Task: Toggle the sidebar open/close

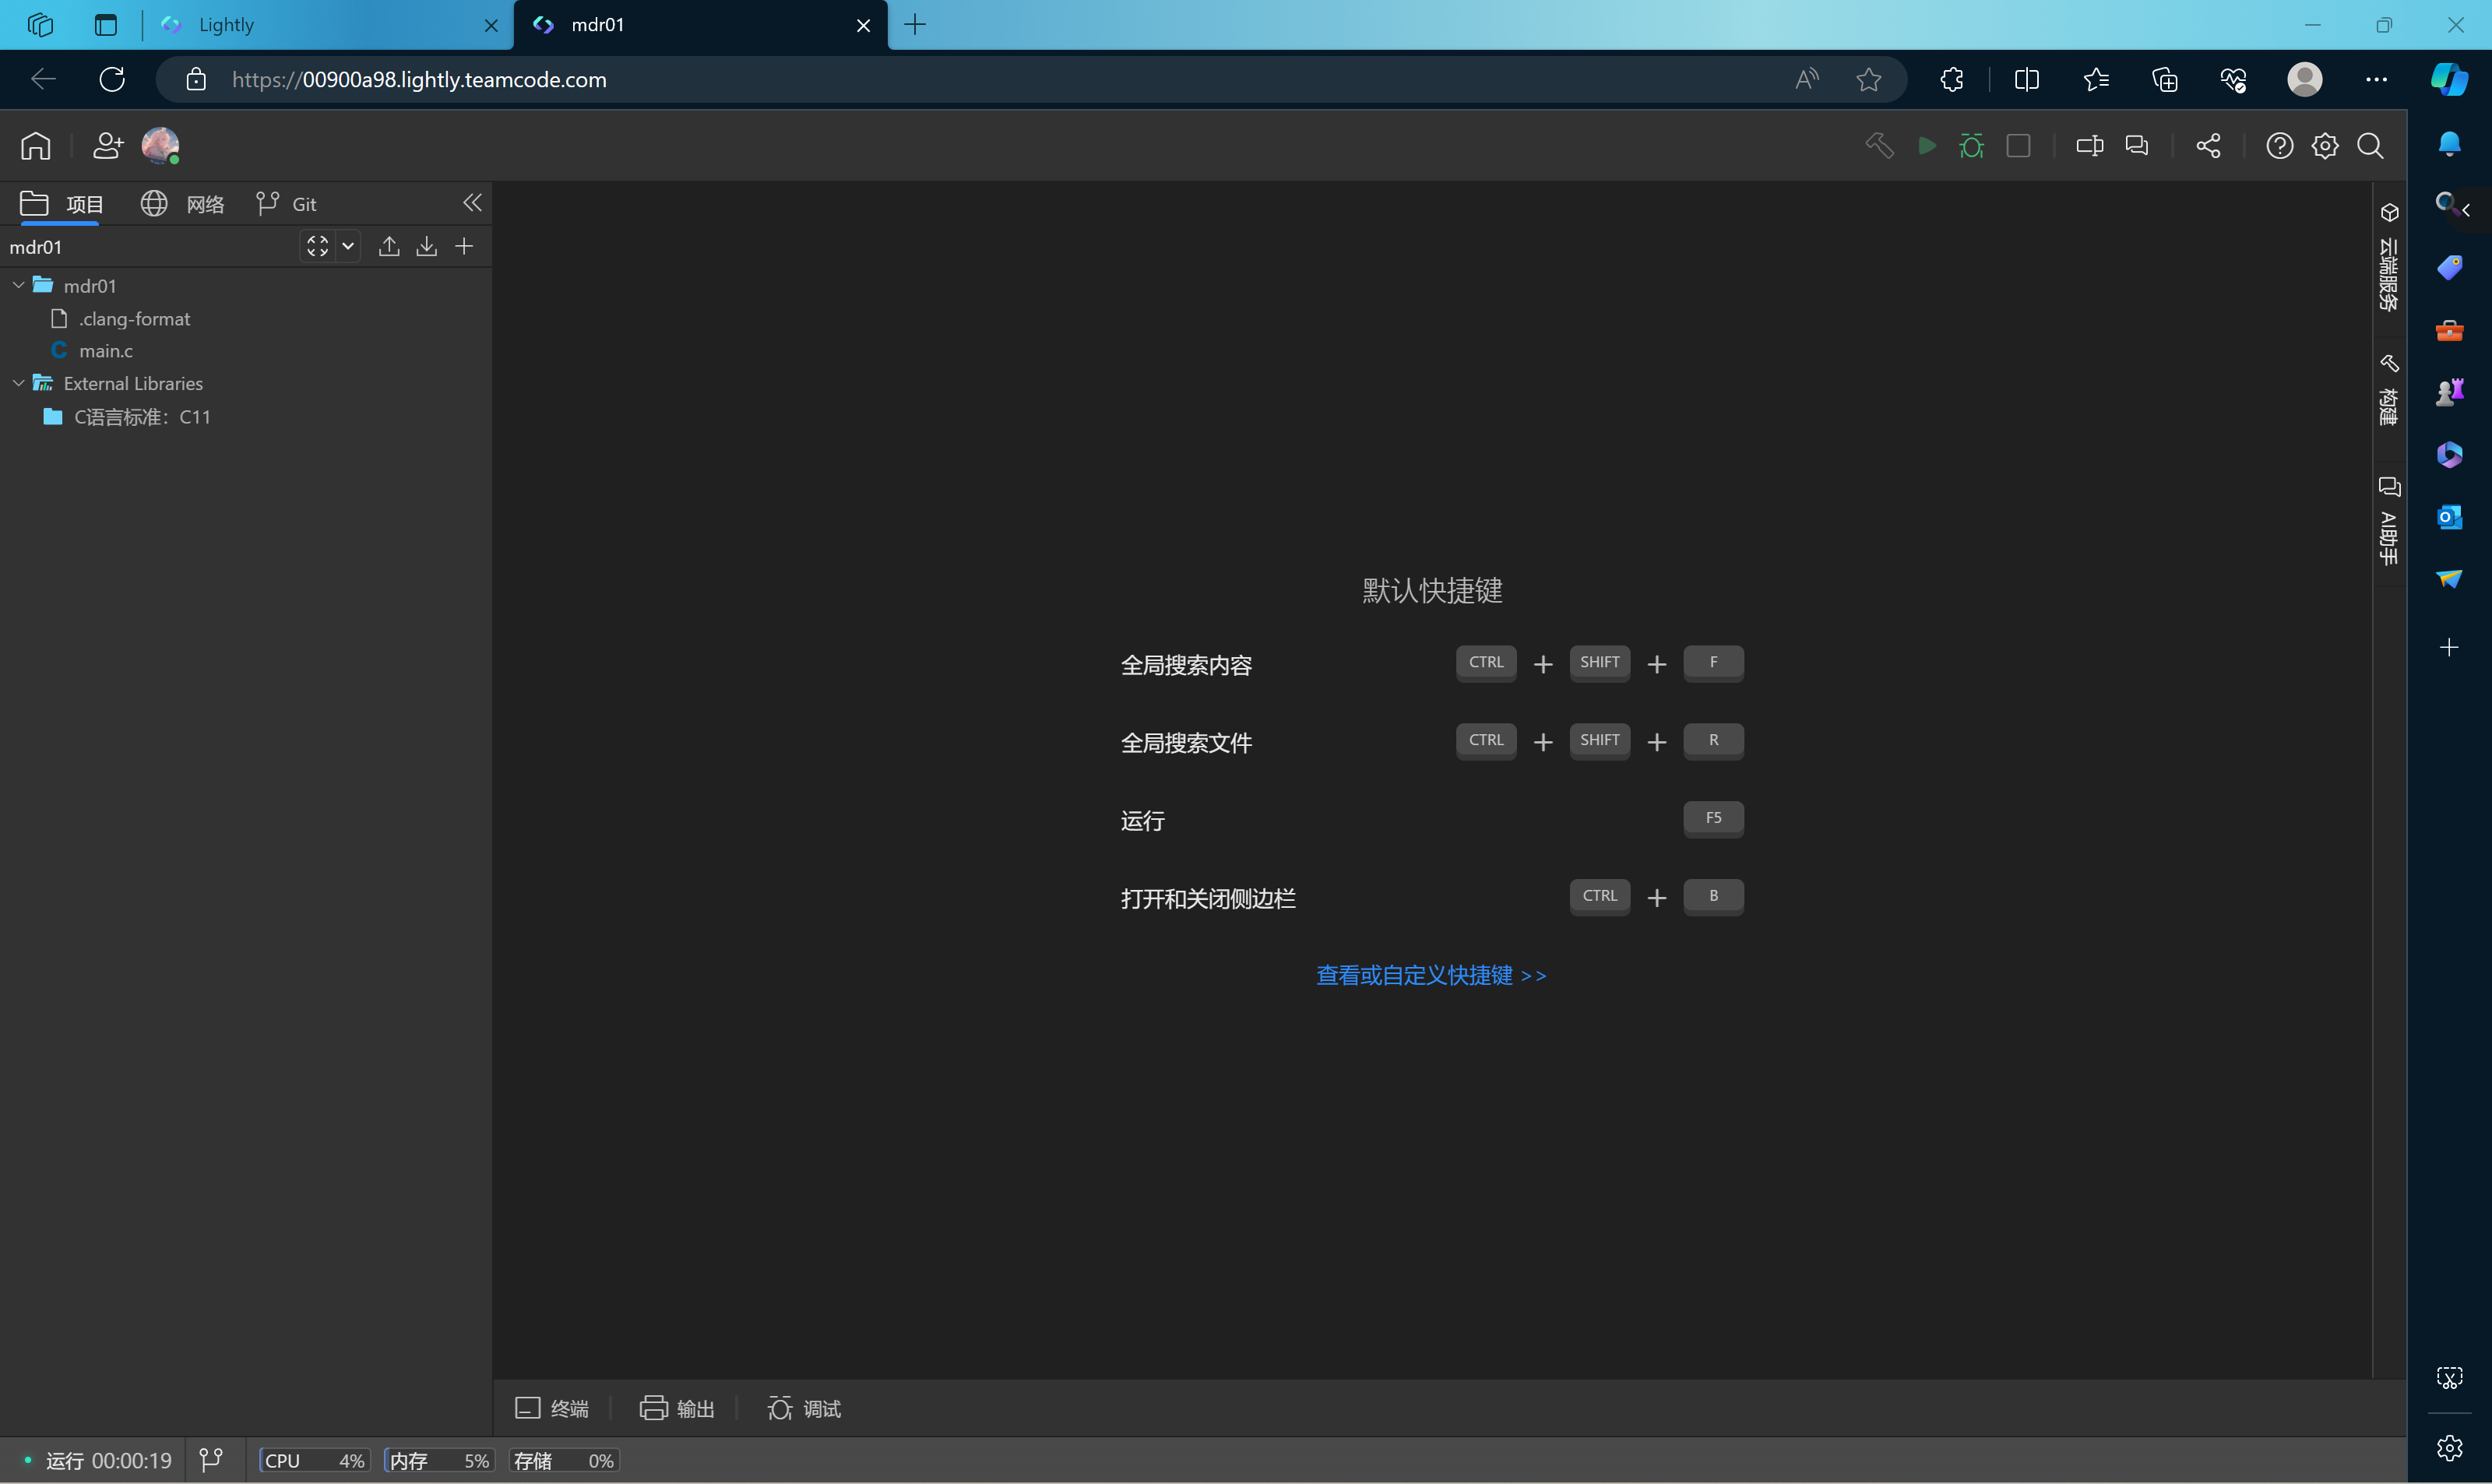Action: (472, 203)
